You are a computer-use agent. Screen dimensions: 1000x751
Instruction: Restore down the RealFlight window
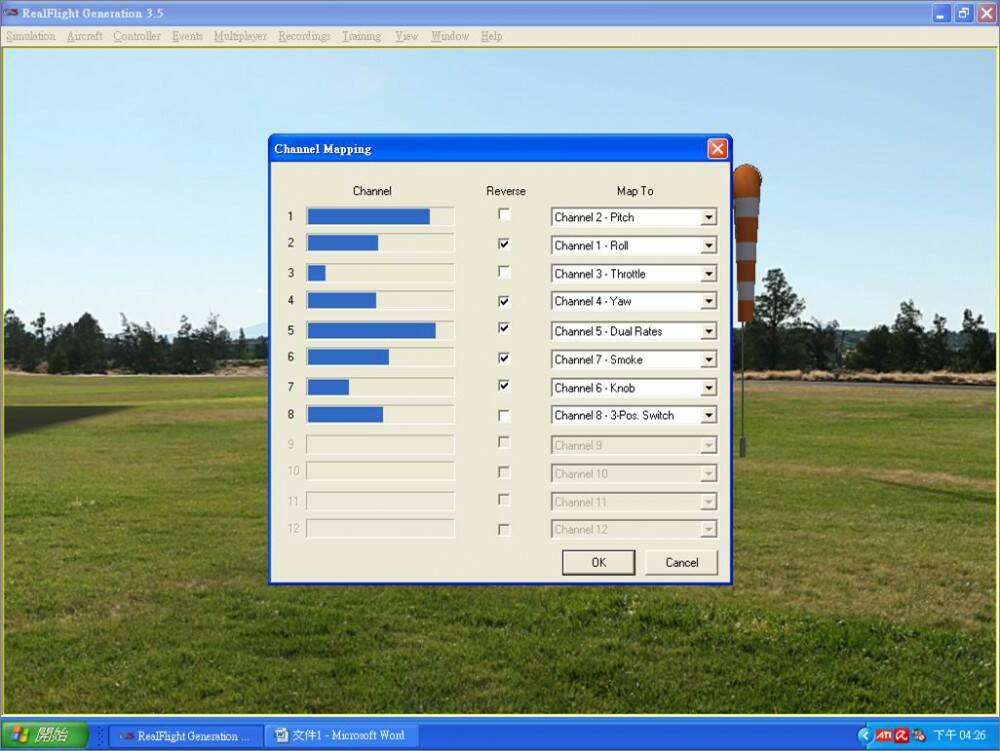click(x=964, y=13)
